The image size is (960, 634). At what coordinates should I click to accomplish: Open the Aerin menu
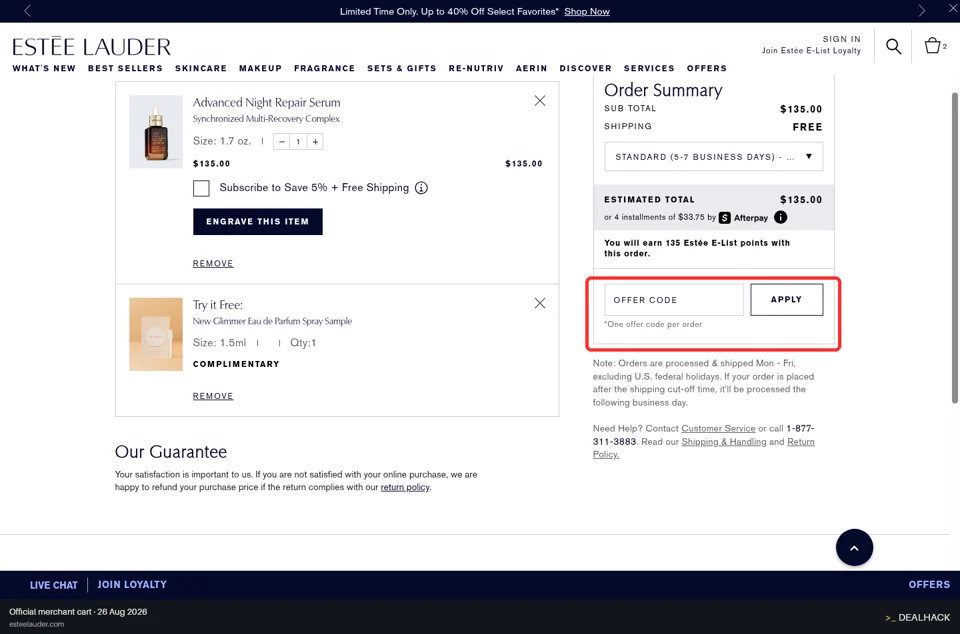tap(531, 69)
